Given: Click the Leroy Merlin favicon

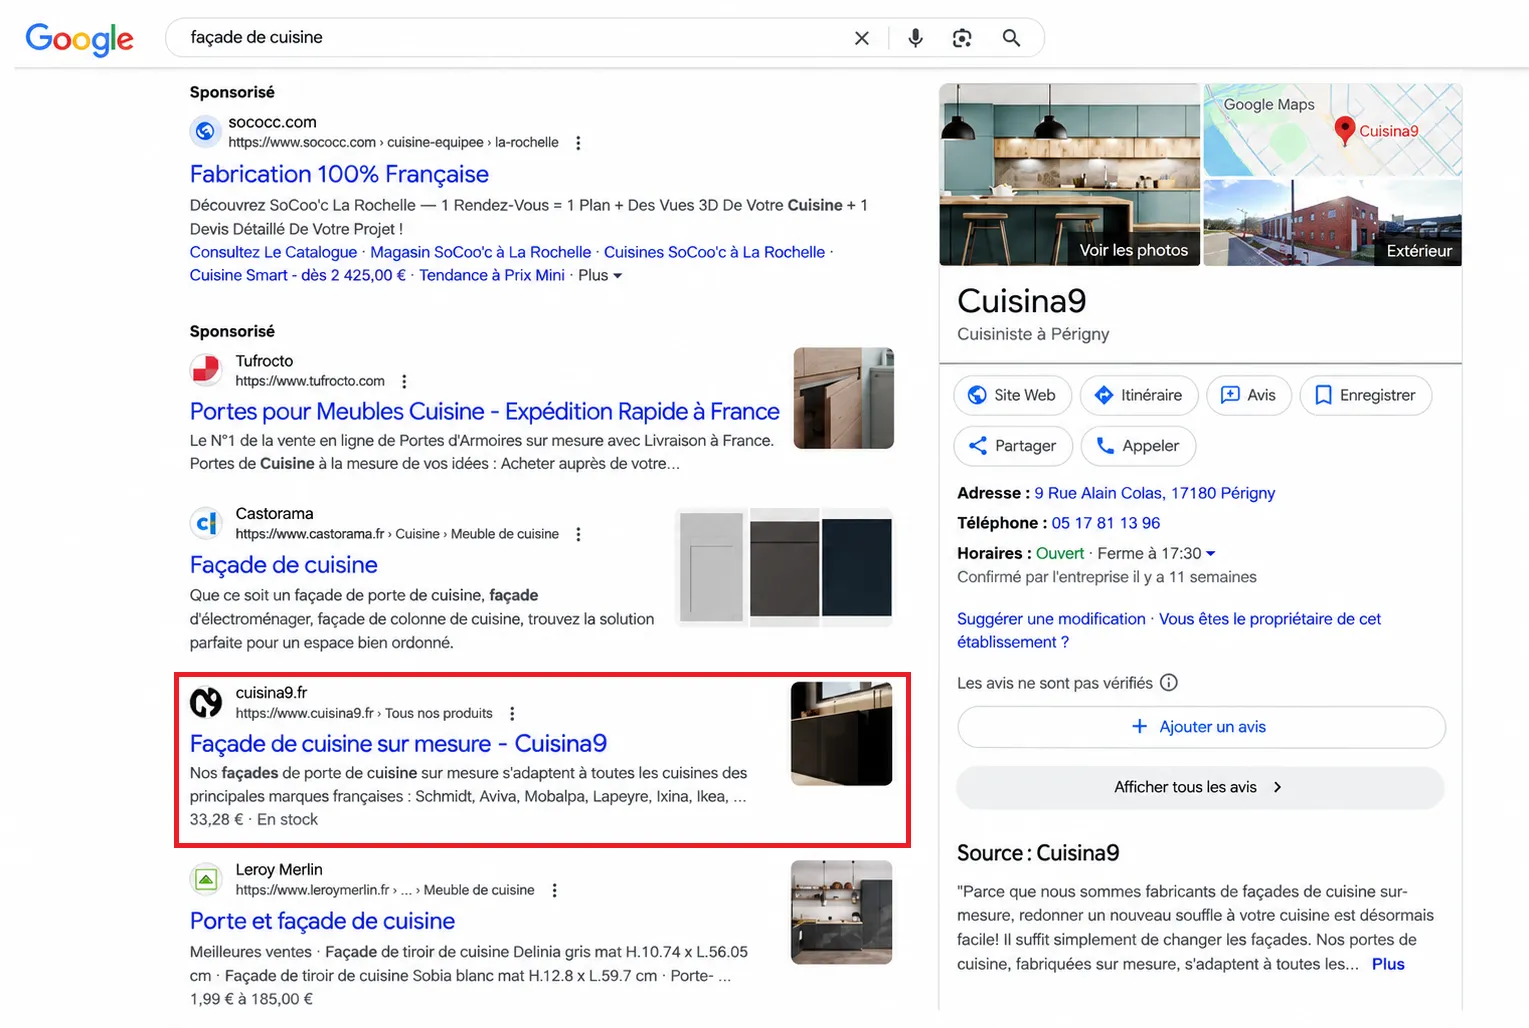Looking at the screenshot, I should click(206, 879).
